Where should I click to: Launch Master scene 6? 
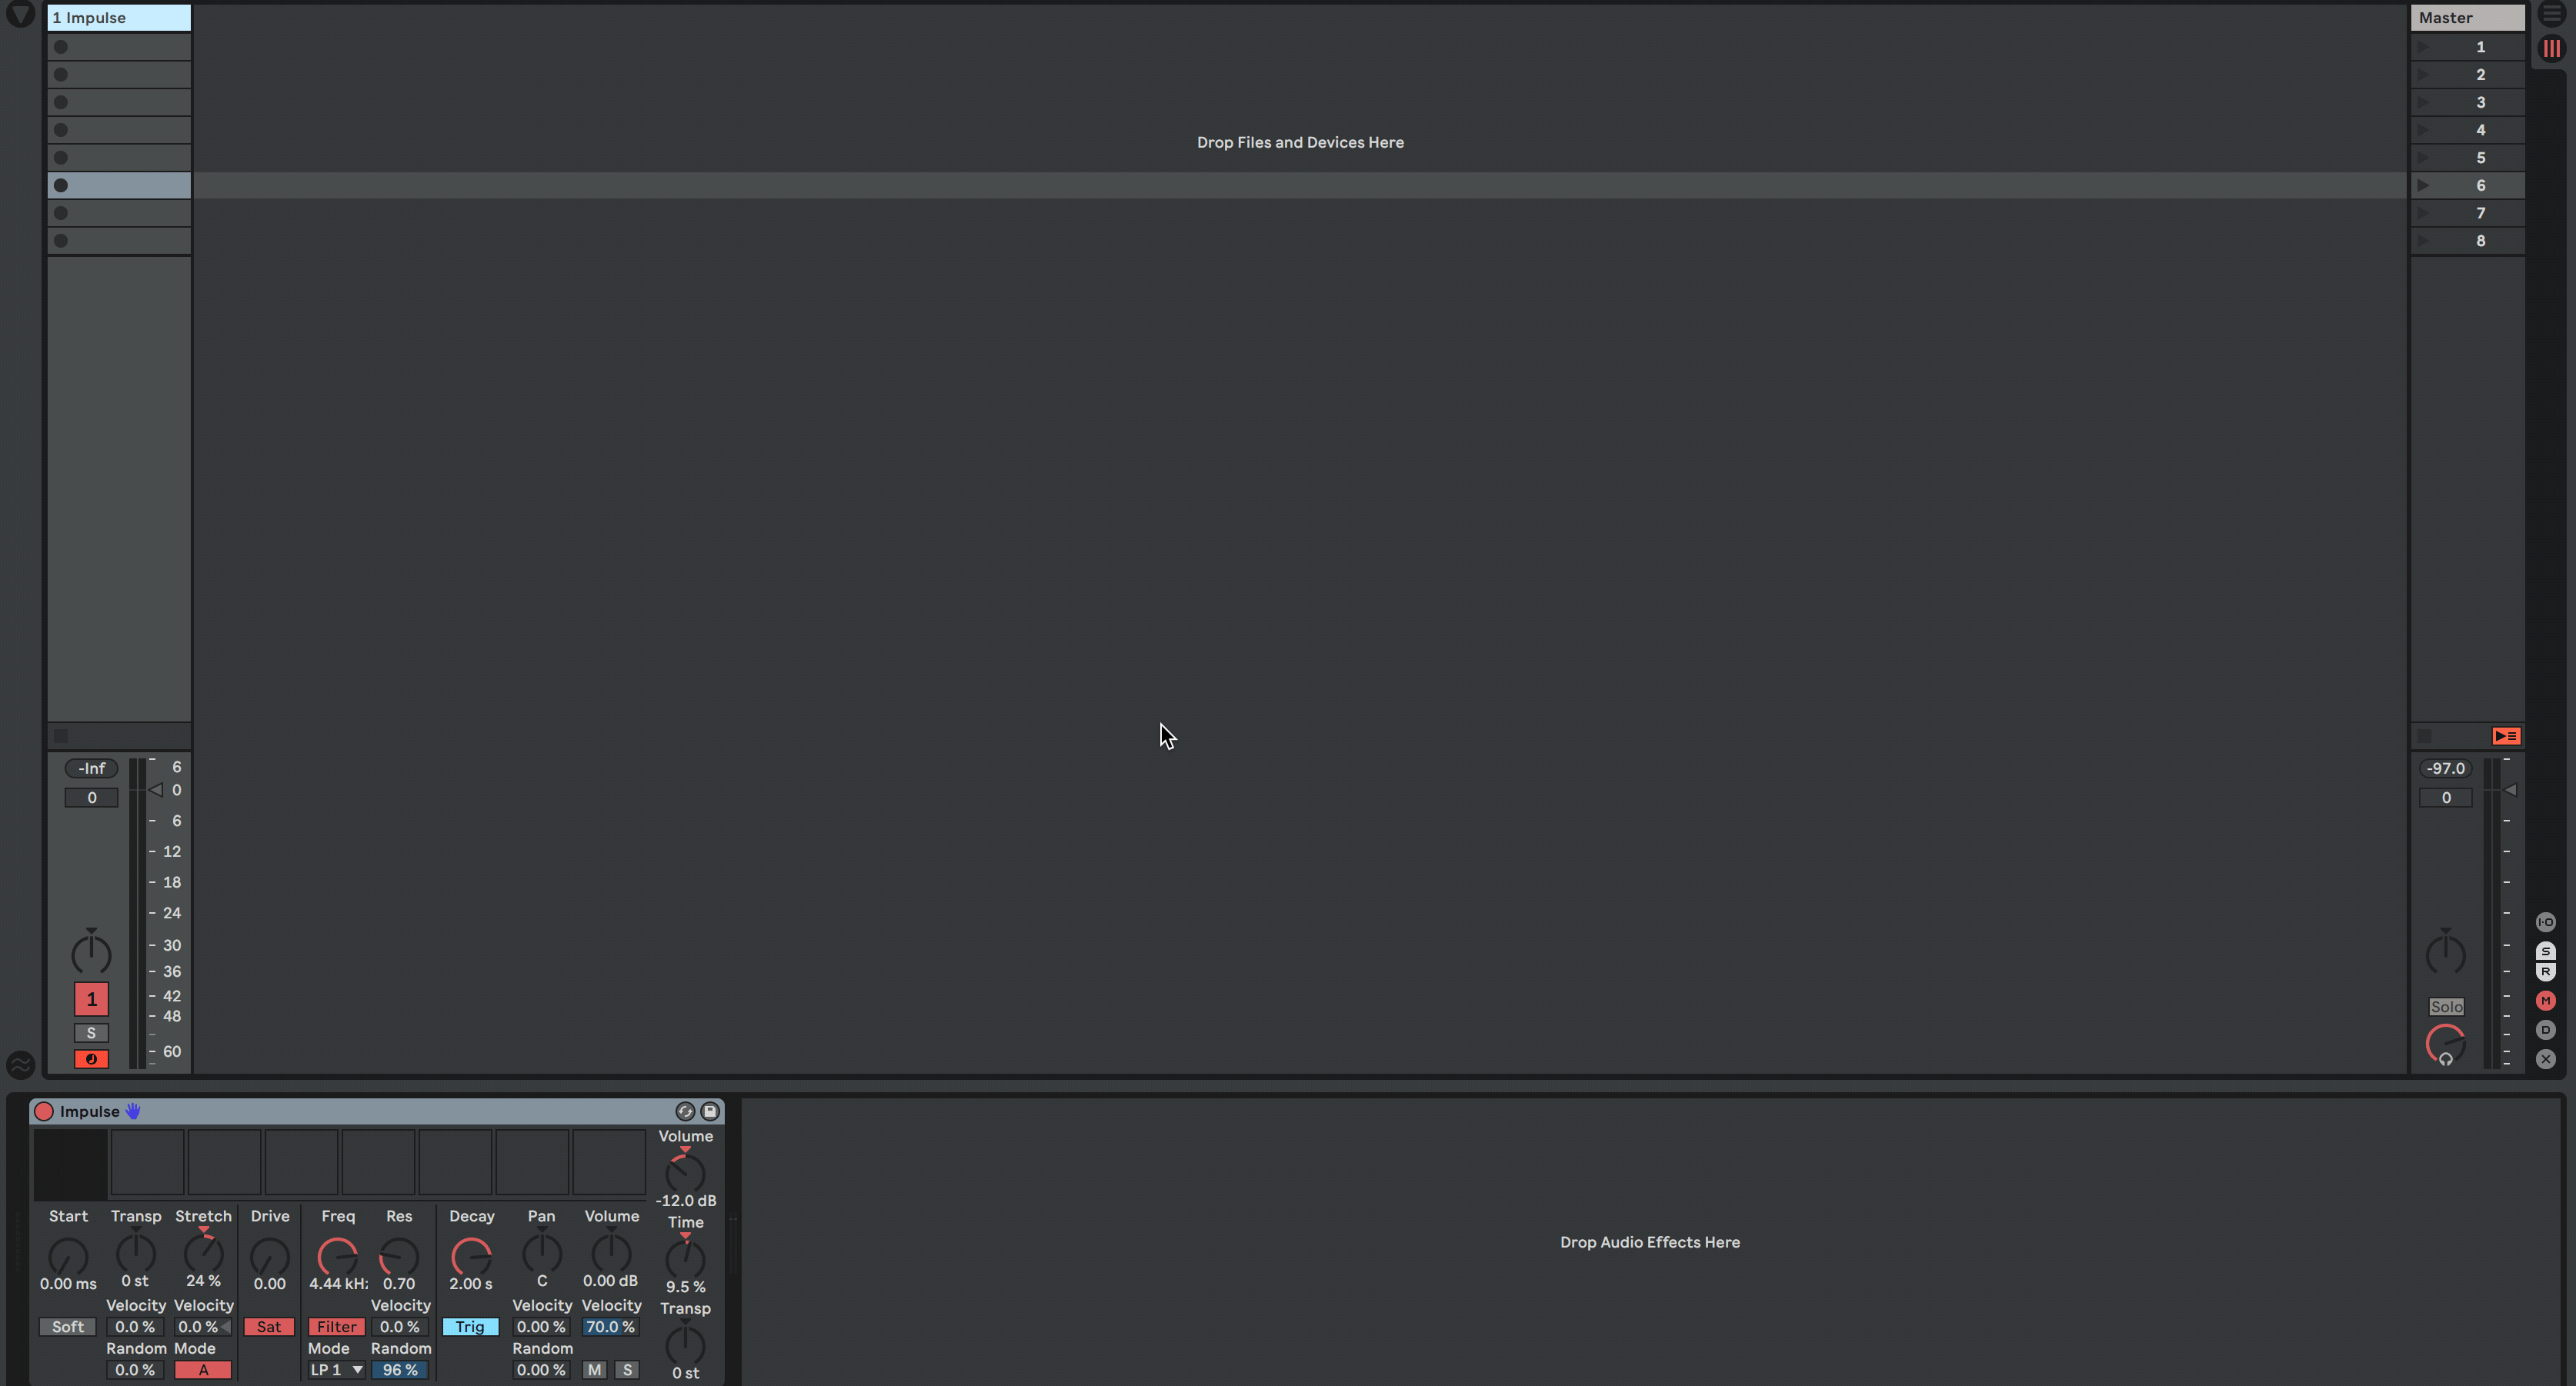(x=2424, y=185)
